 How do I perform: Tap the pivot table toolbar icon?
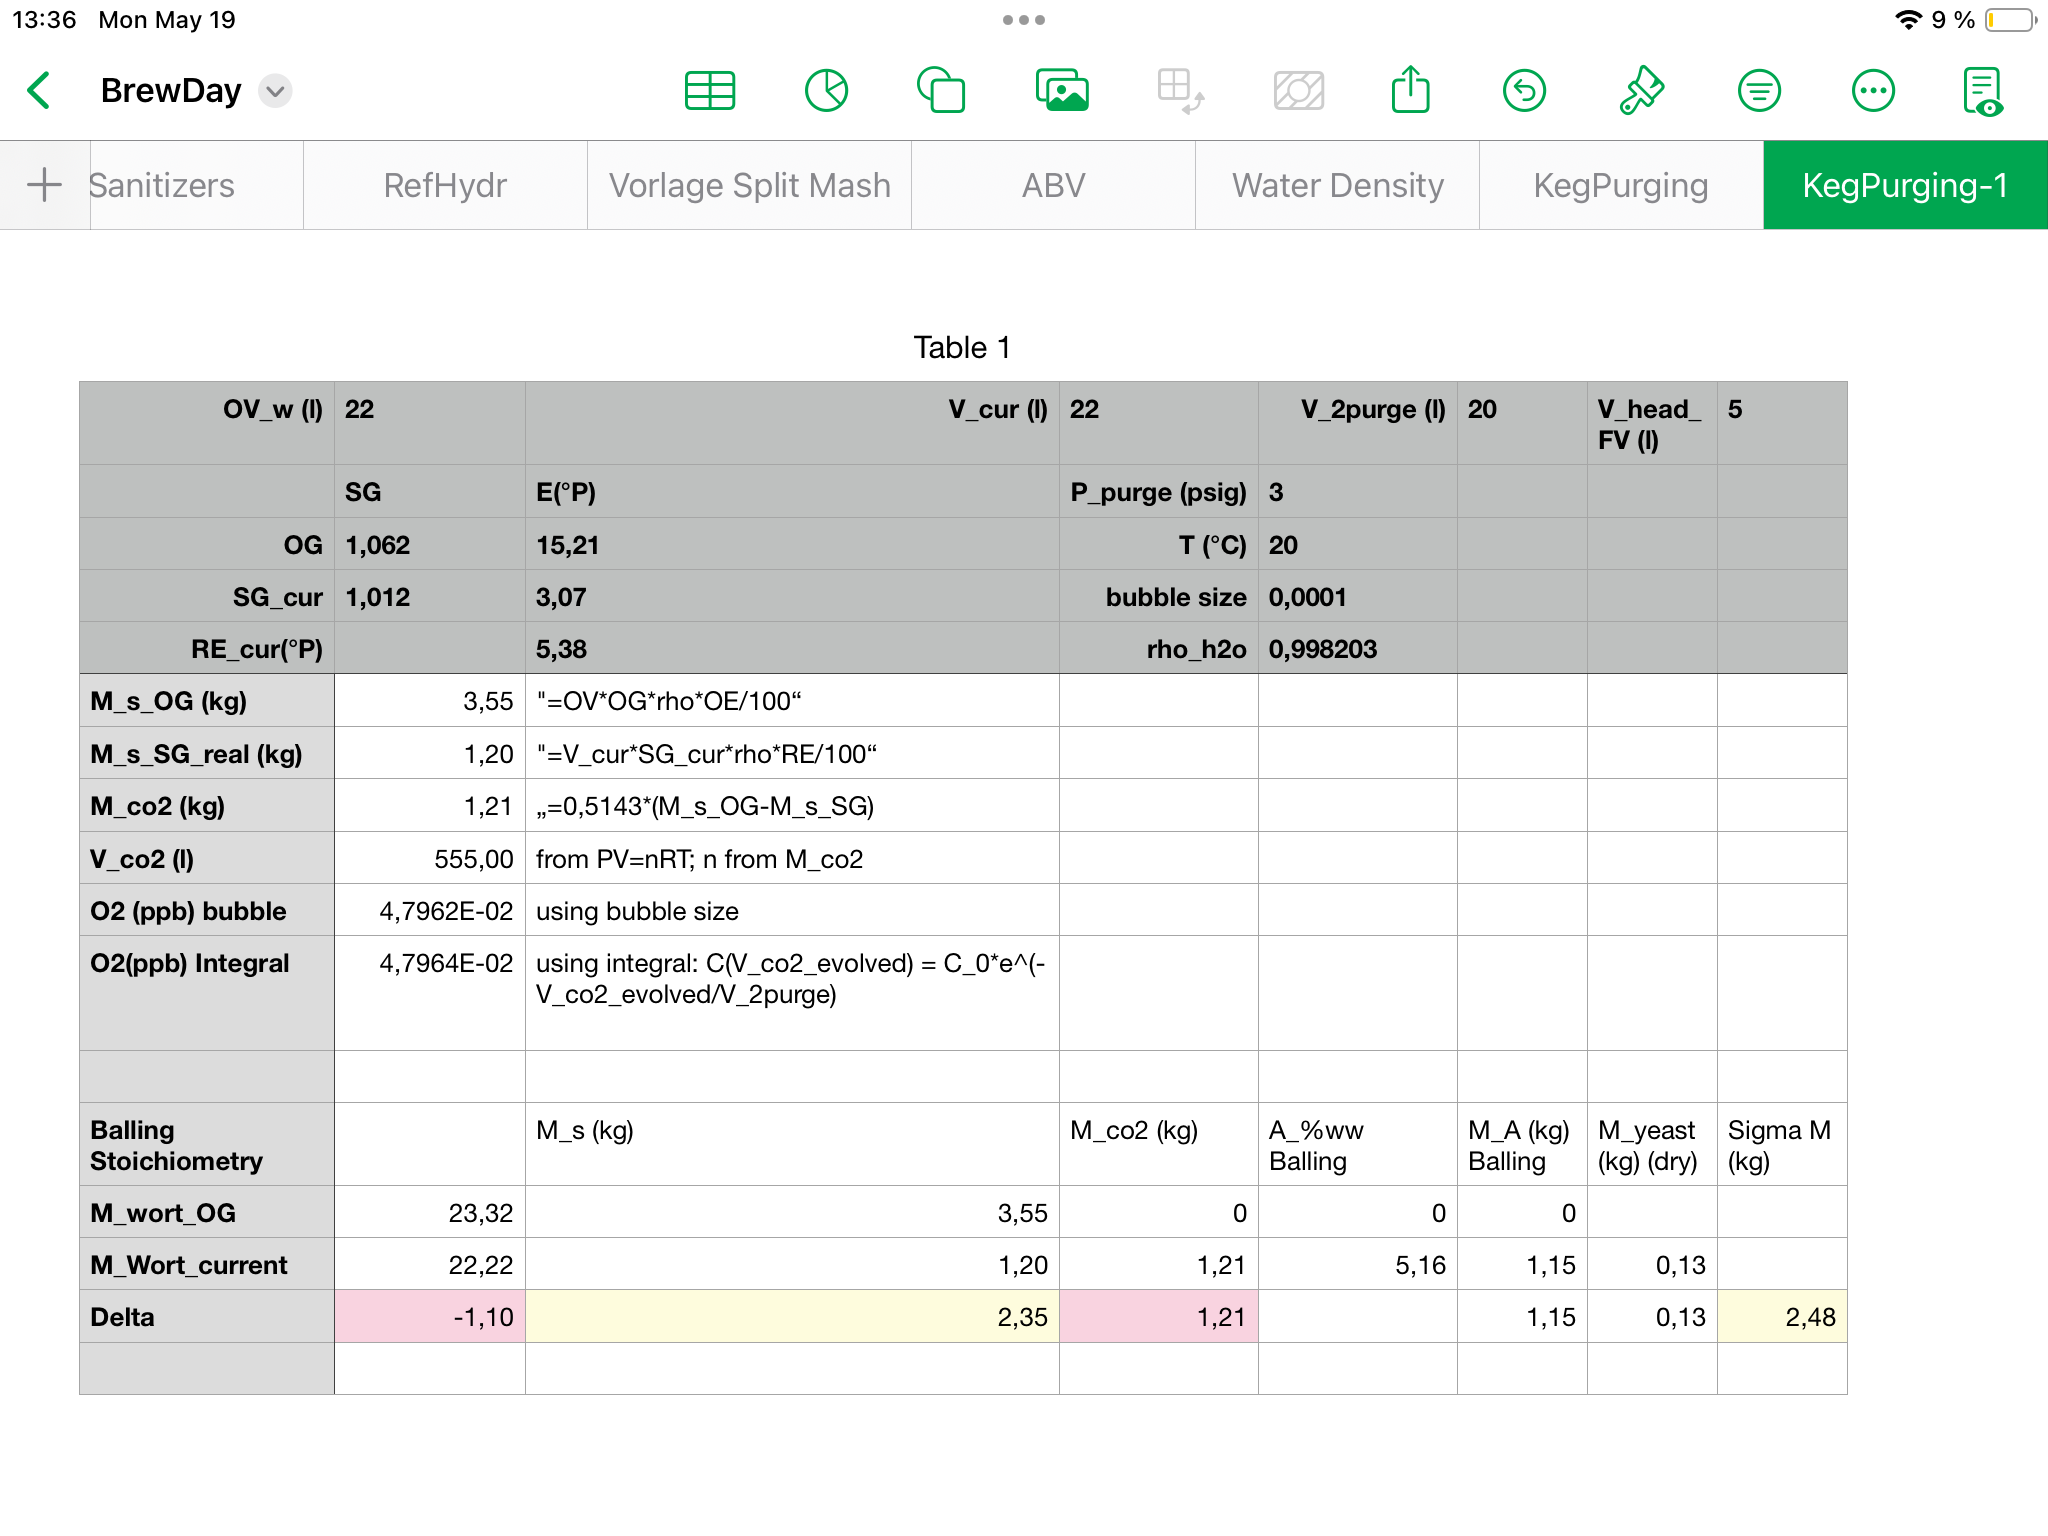1180,91
